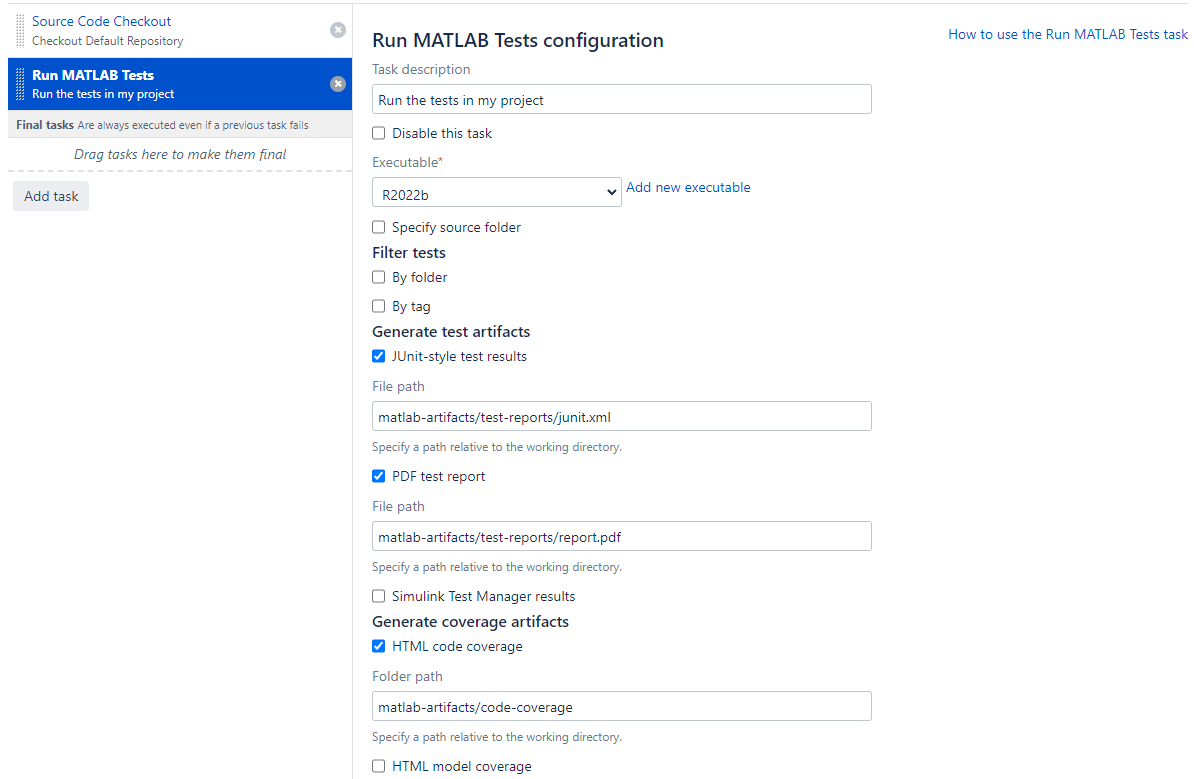This screenshot has width=1194, height=779.
Task: Click the Add task button
Action: [51, 196]
